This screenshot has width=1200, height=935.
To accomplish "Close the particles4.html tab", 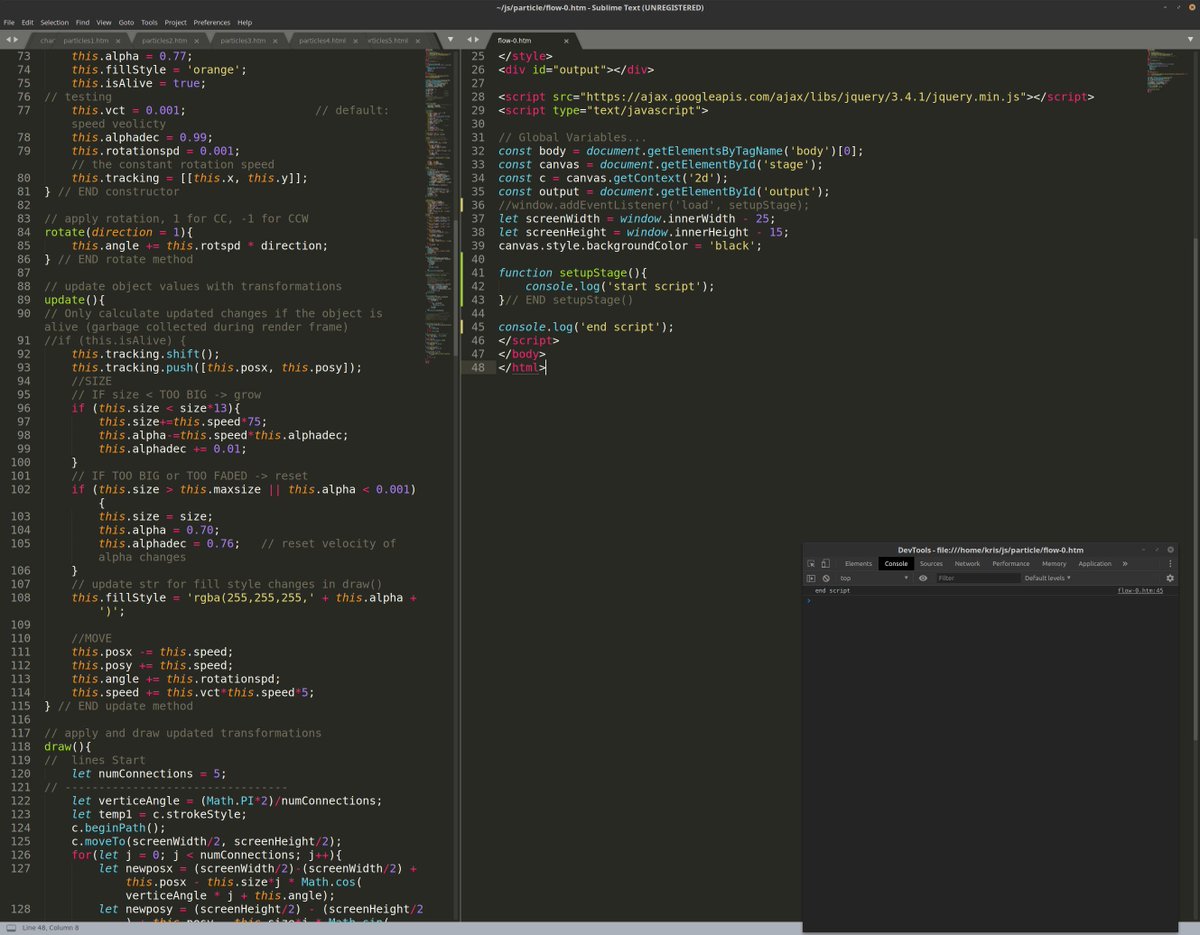I will [x=354, y=40].
